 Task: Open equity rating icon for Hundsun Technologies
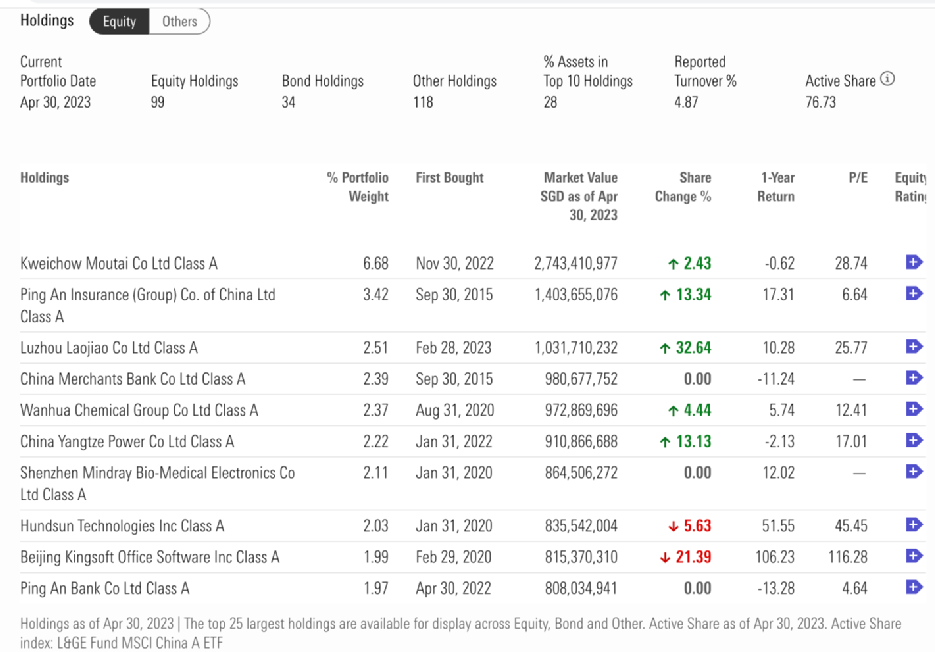(913, 524)
